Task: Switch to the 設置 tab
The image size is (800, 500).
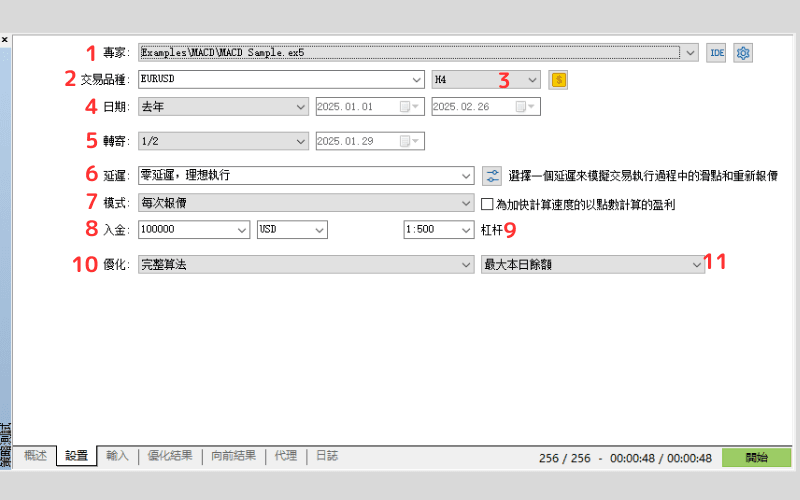Action: (x=77, y=456)
